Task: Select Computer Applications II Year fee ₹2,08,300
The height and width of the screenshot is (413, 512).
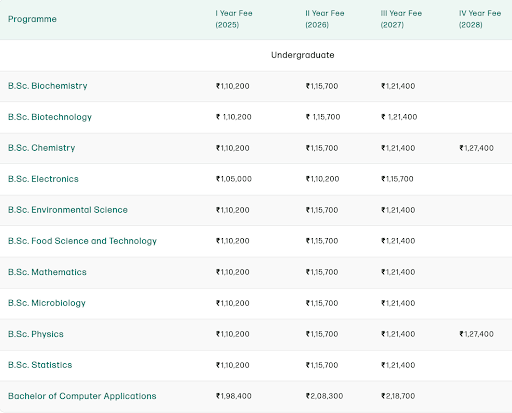Action: pyautogui.click(x=324, y=396)
